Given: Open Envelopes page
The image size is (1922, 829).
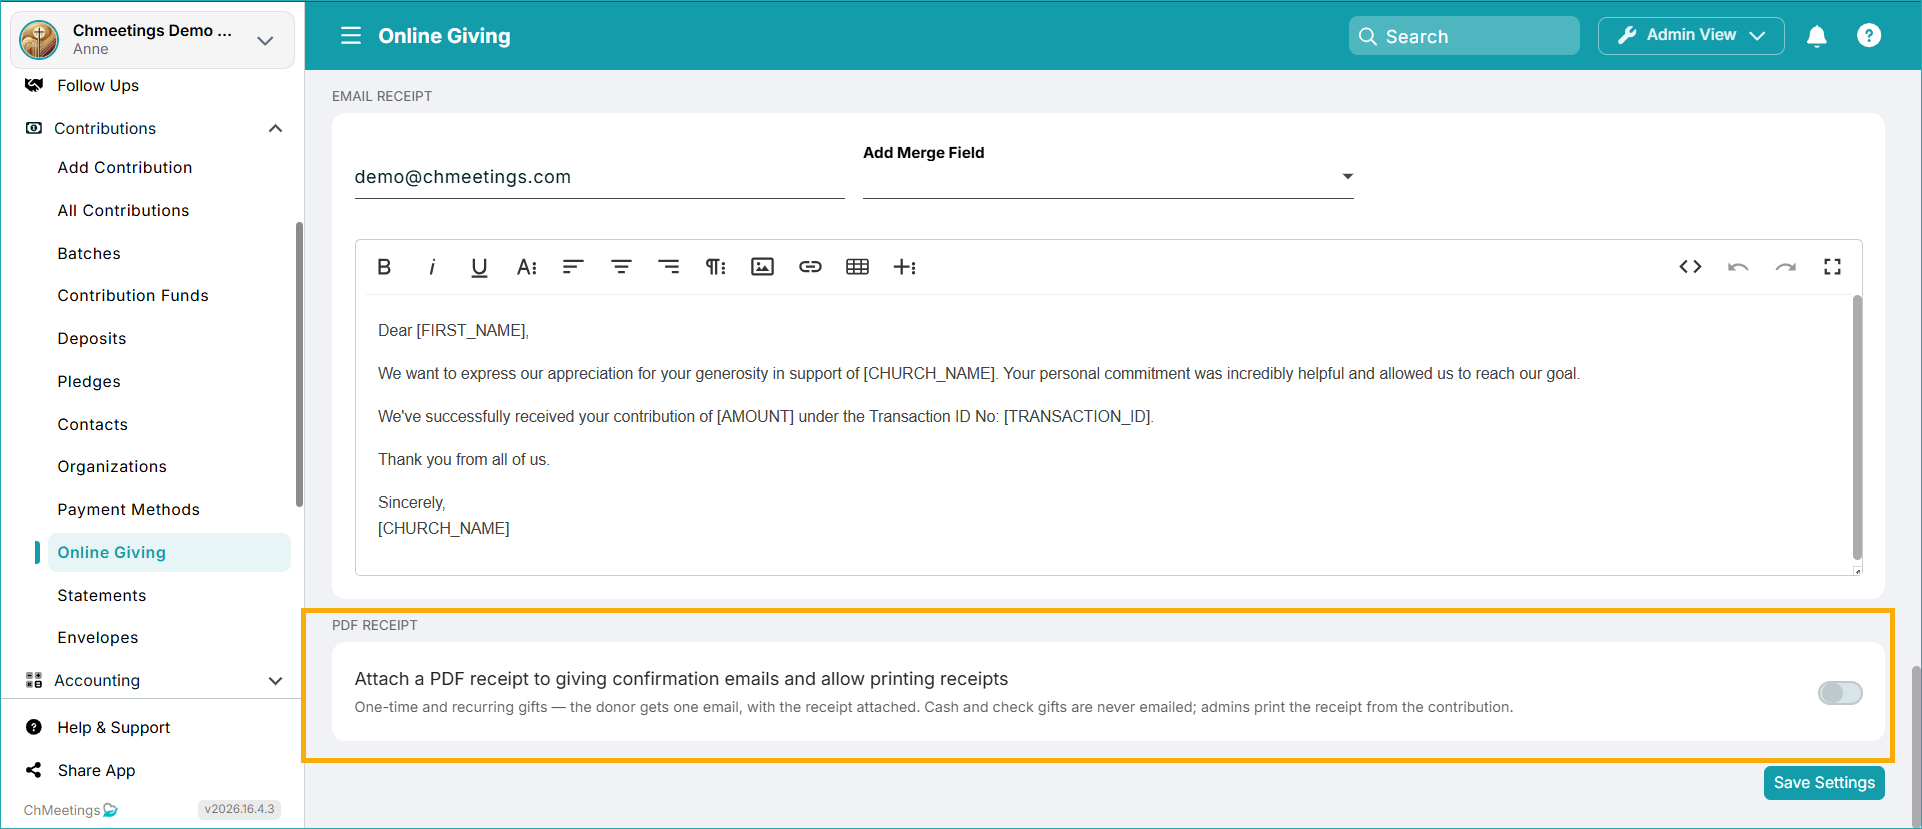Looking at the screenshot, I should click(x=98, y=637).
